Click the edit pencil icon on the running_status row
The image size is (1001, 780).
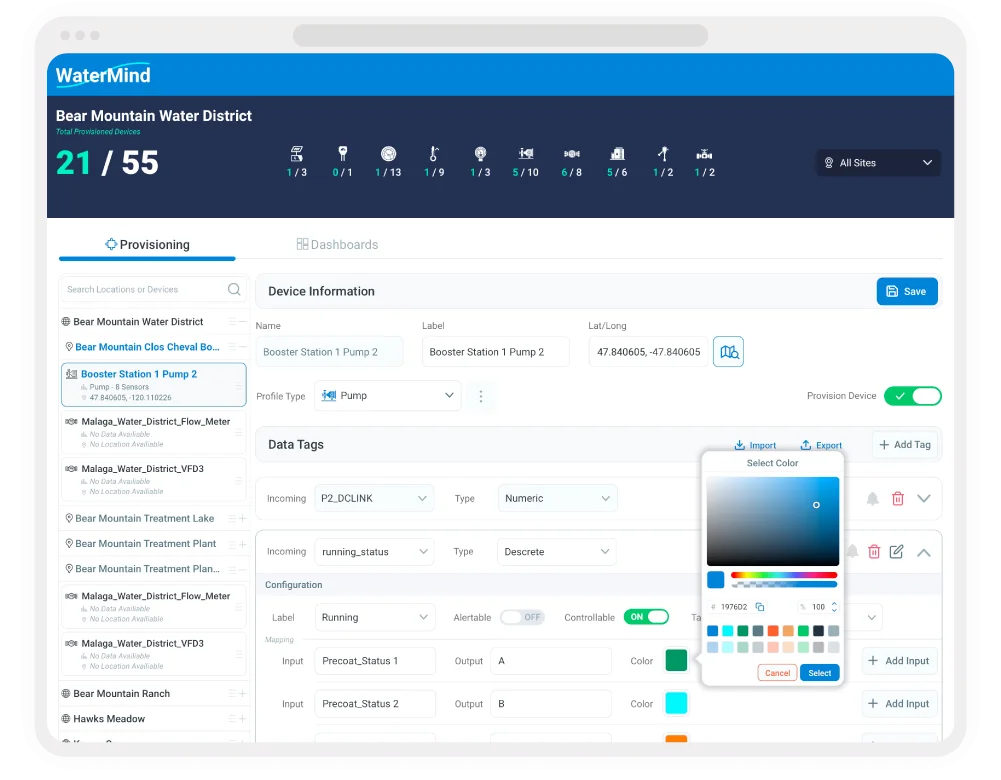[x=896, y=551]
